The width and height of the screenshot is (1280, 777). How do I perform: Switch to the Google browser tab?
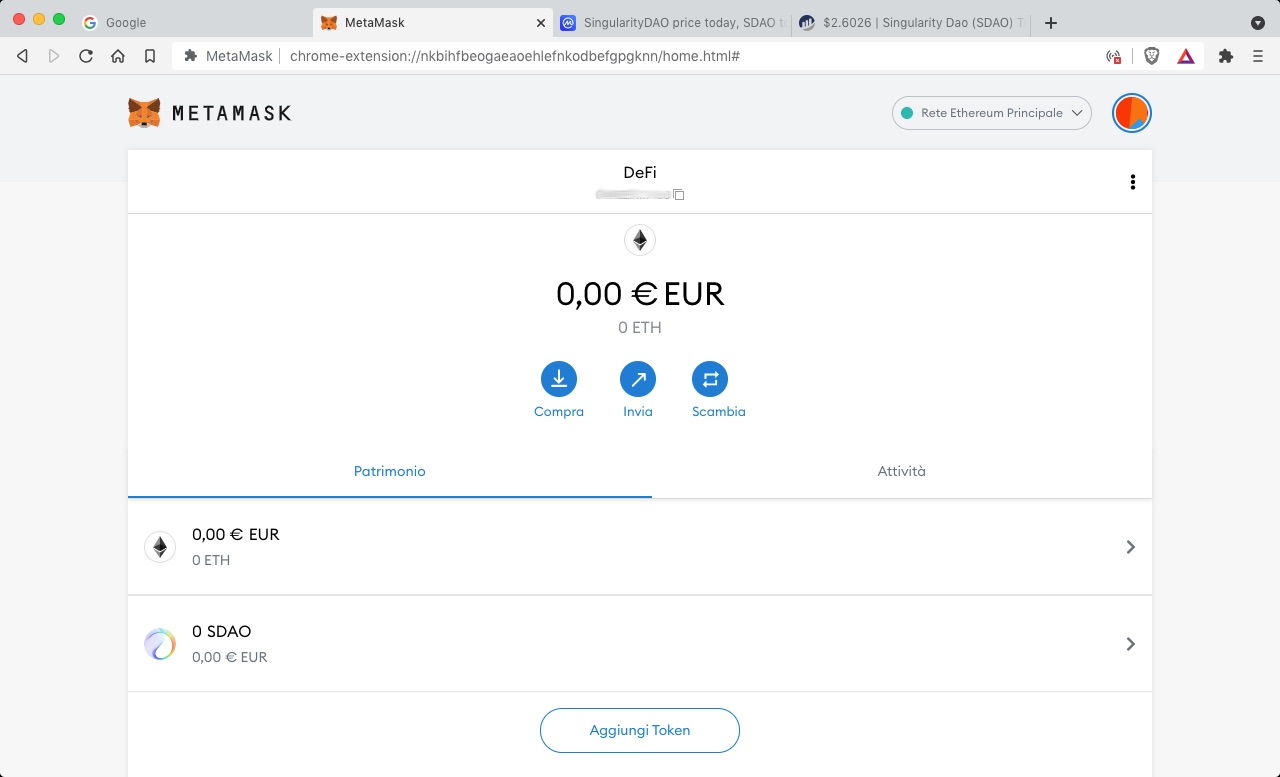coord(190,22)
